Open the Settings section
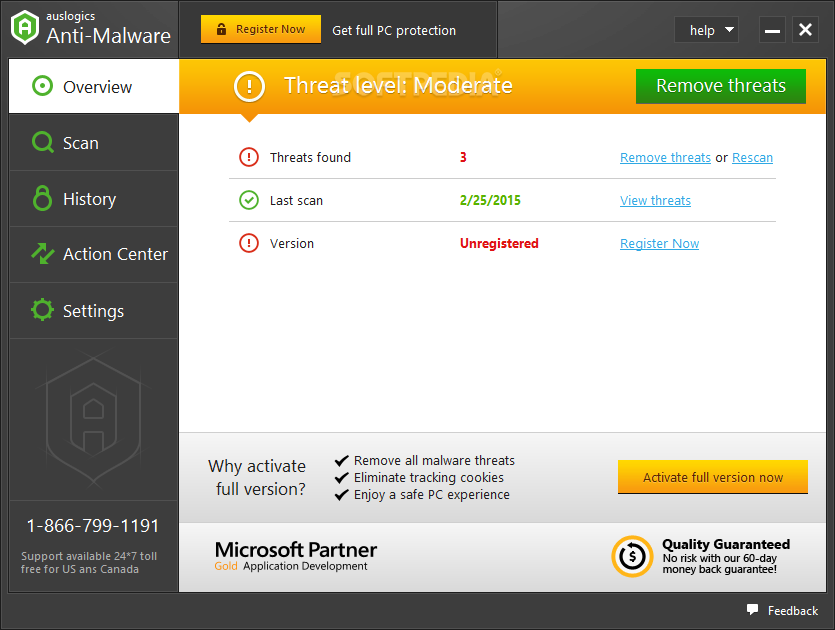The width and height of the screenshot is (835, 630). point(94,310)
